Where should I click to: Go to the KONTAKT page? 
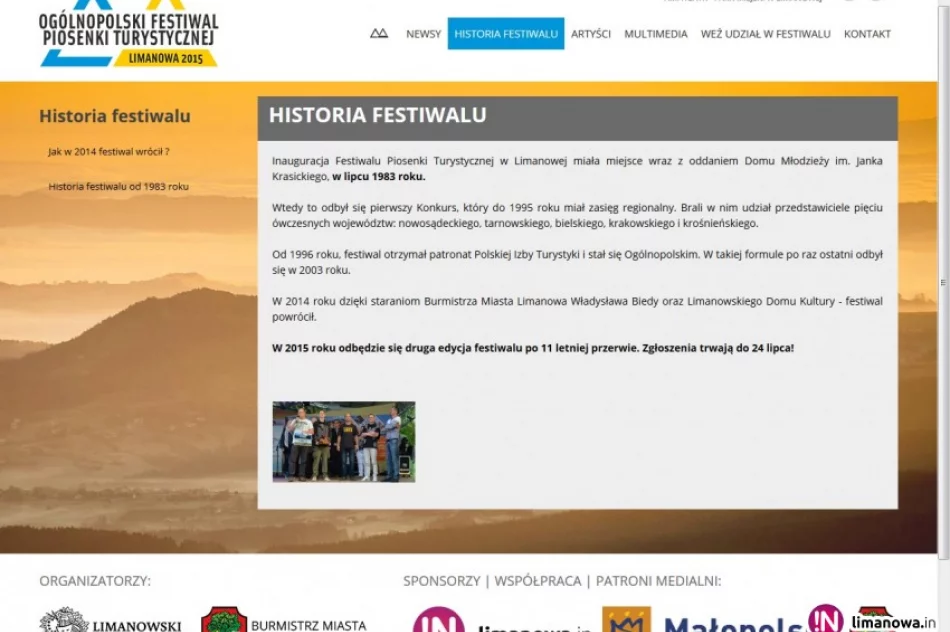867,33
